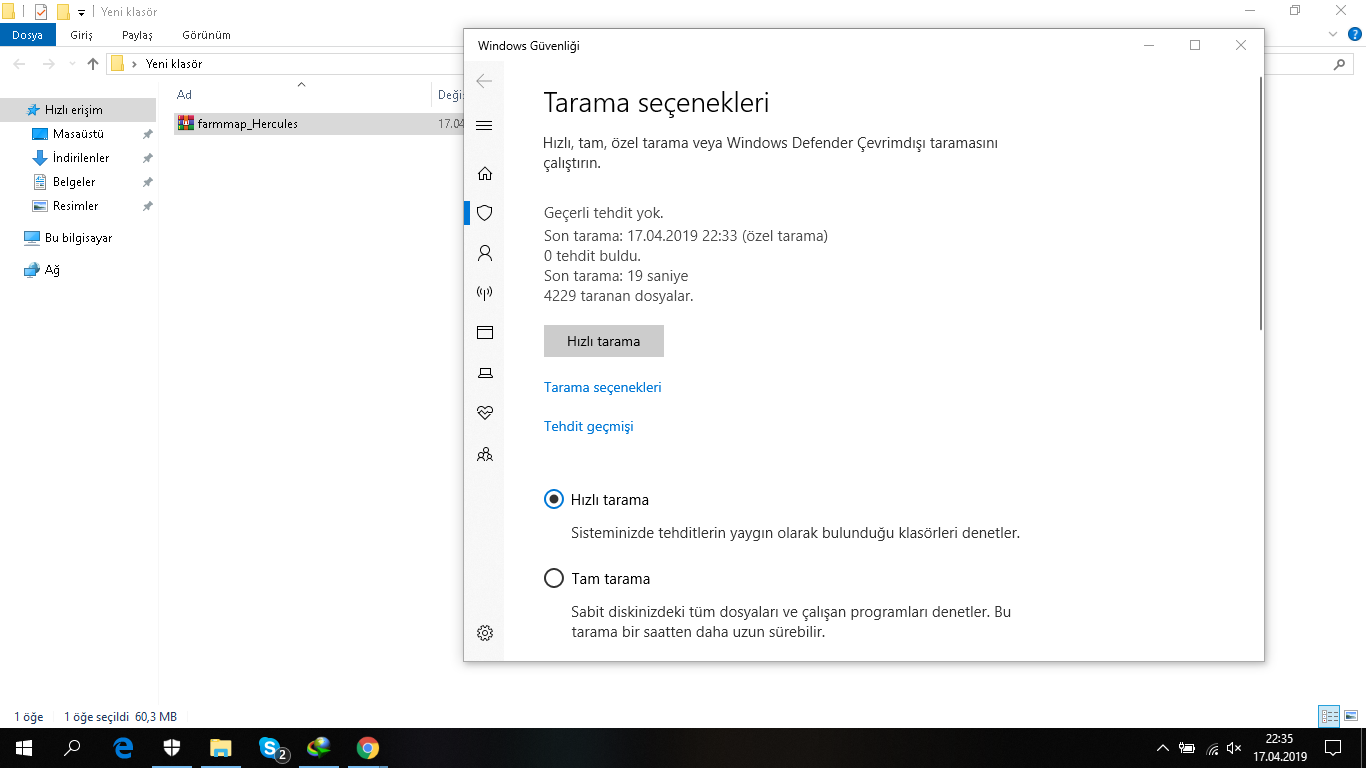1366x768 pixels.
Task: Open the address bar folder path chevron
Action: click(135, 64)
